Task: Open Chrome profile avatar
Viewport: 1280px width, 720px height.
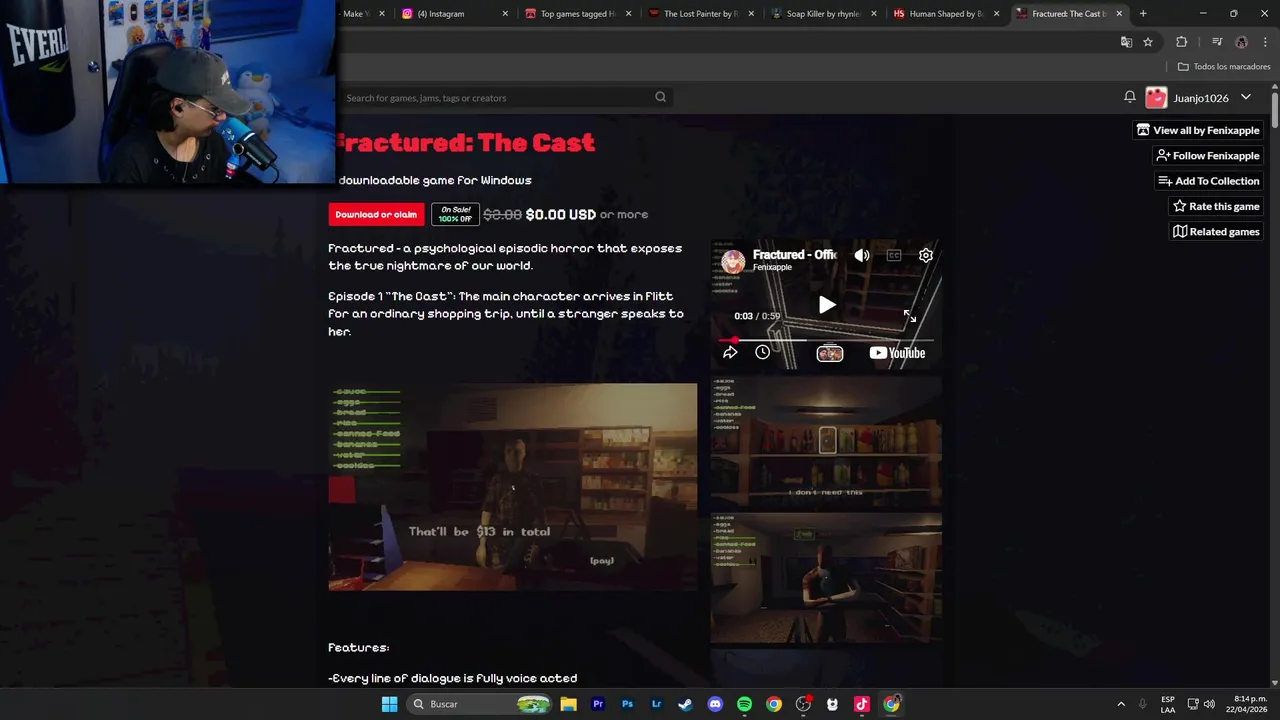Action: [x=1241, y=42]
